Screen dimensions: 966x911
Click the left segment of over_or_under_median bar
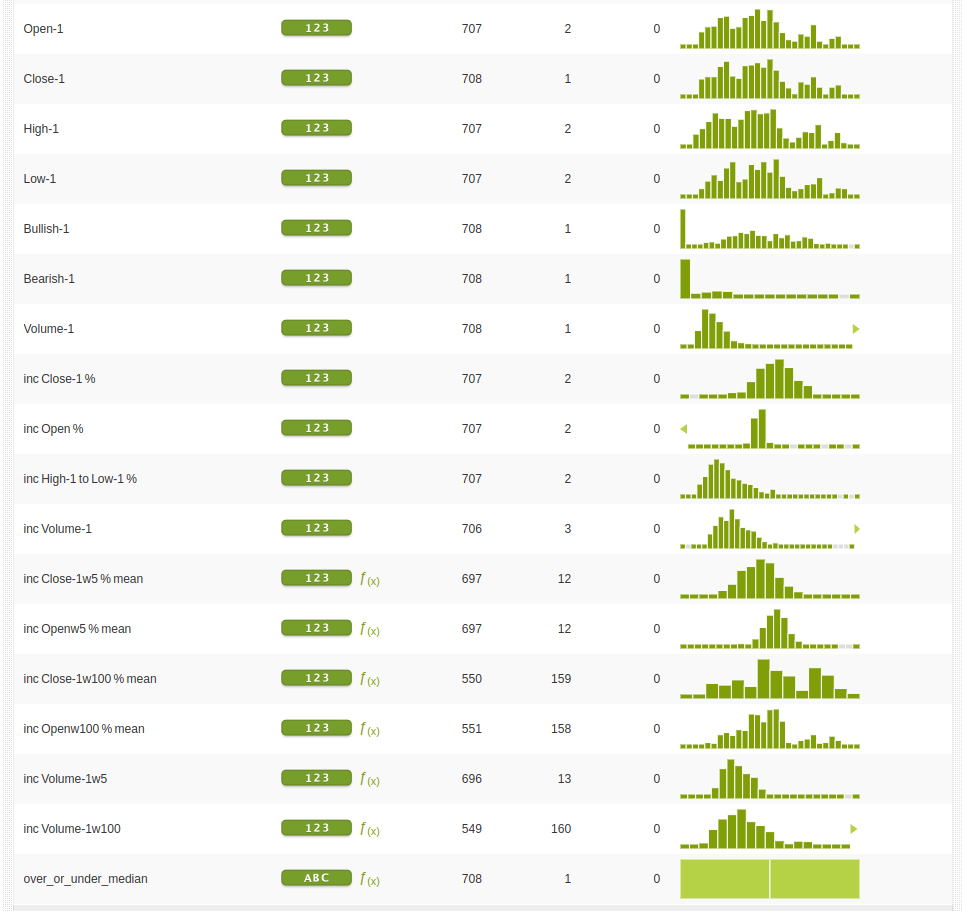pyautogui.click(x=724, y=879)
